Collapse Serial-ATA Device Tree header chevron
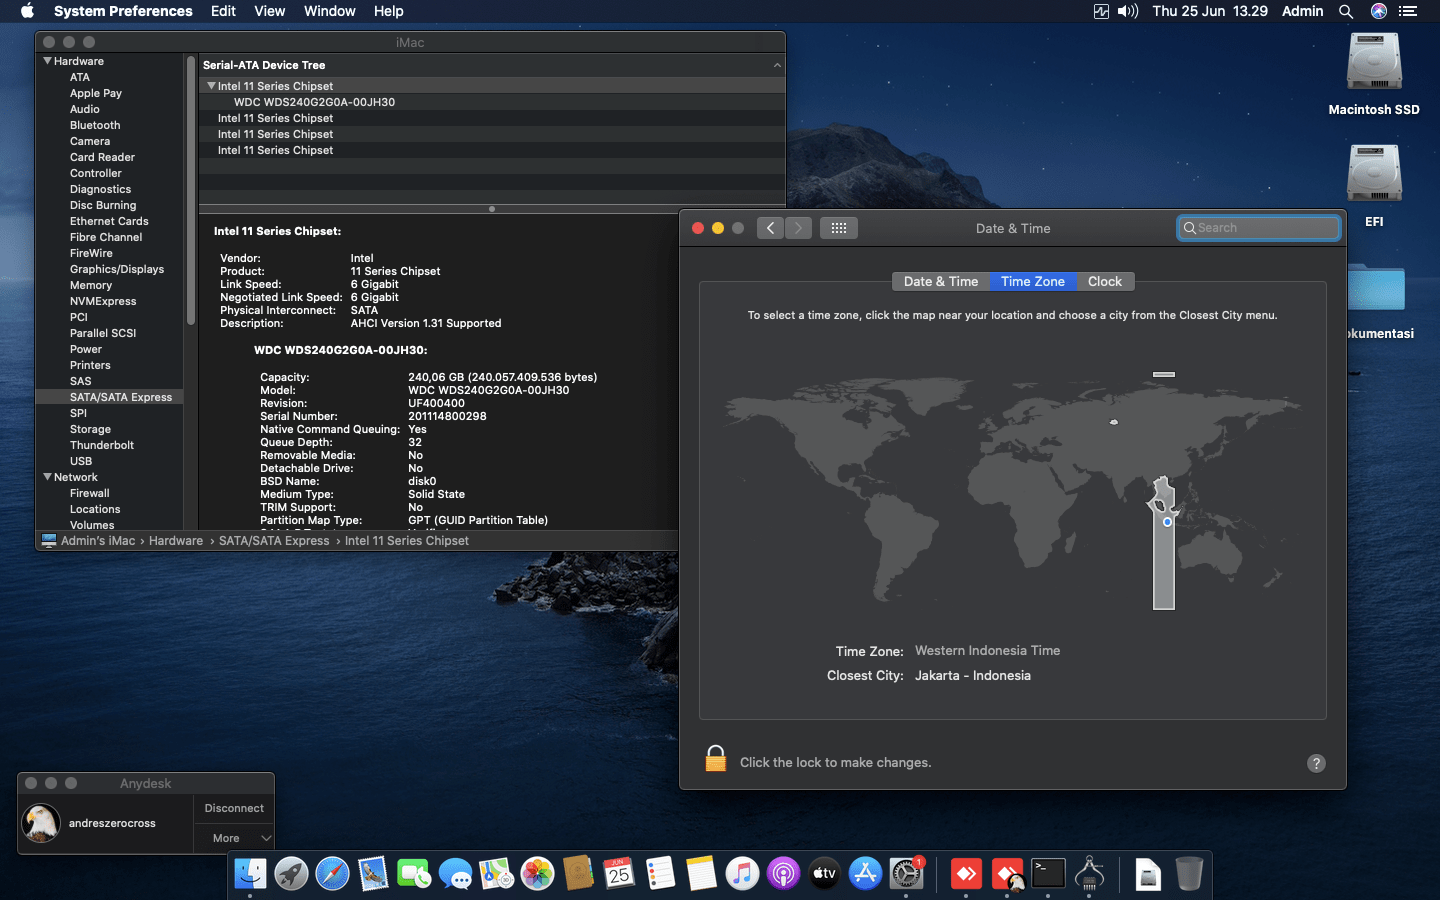 coord(777,65)
